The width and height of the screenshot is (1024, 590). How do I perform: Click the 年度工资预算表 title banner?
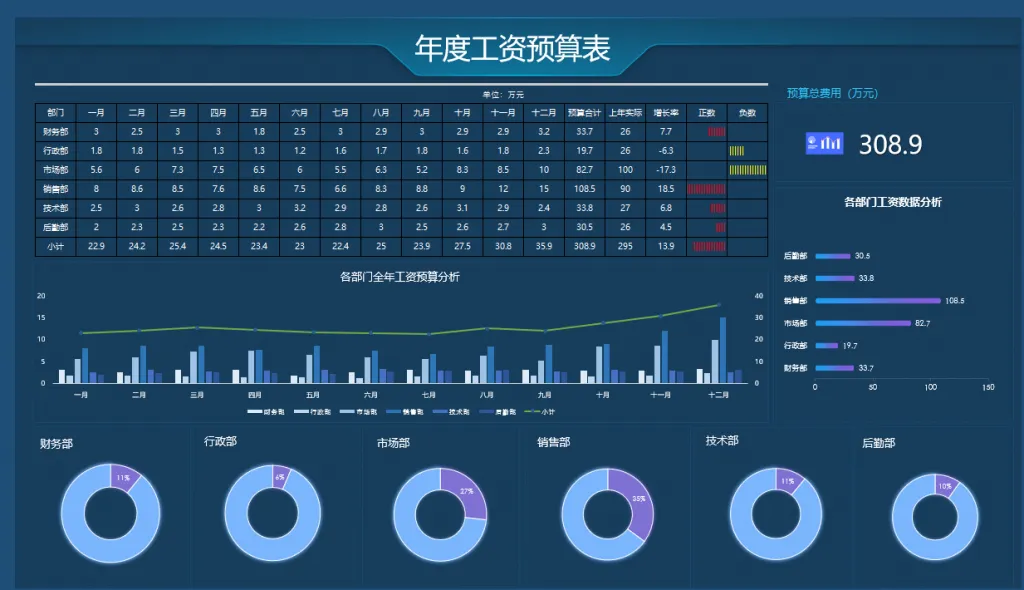click(512, 49)
